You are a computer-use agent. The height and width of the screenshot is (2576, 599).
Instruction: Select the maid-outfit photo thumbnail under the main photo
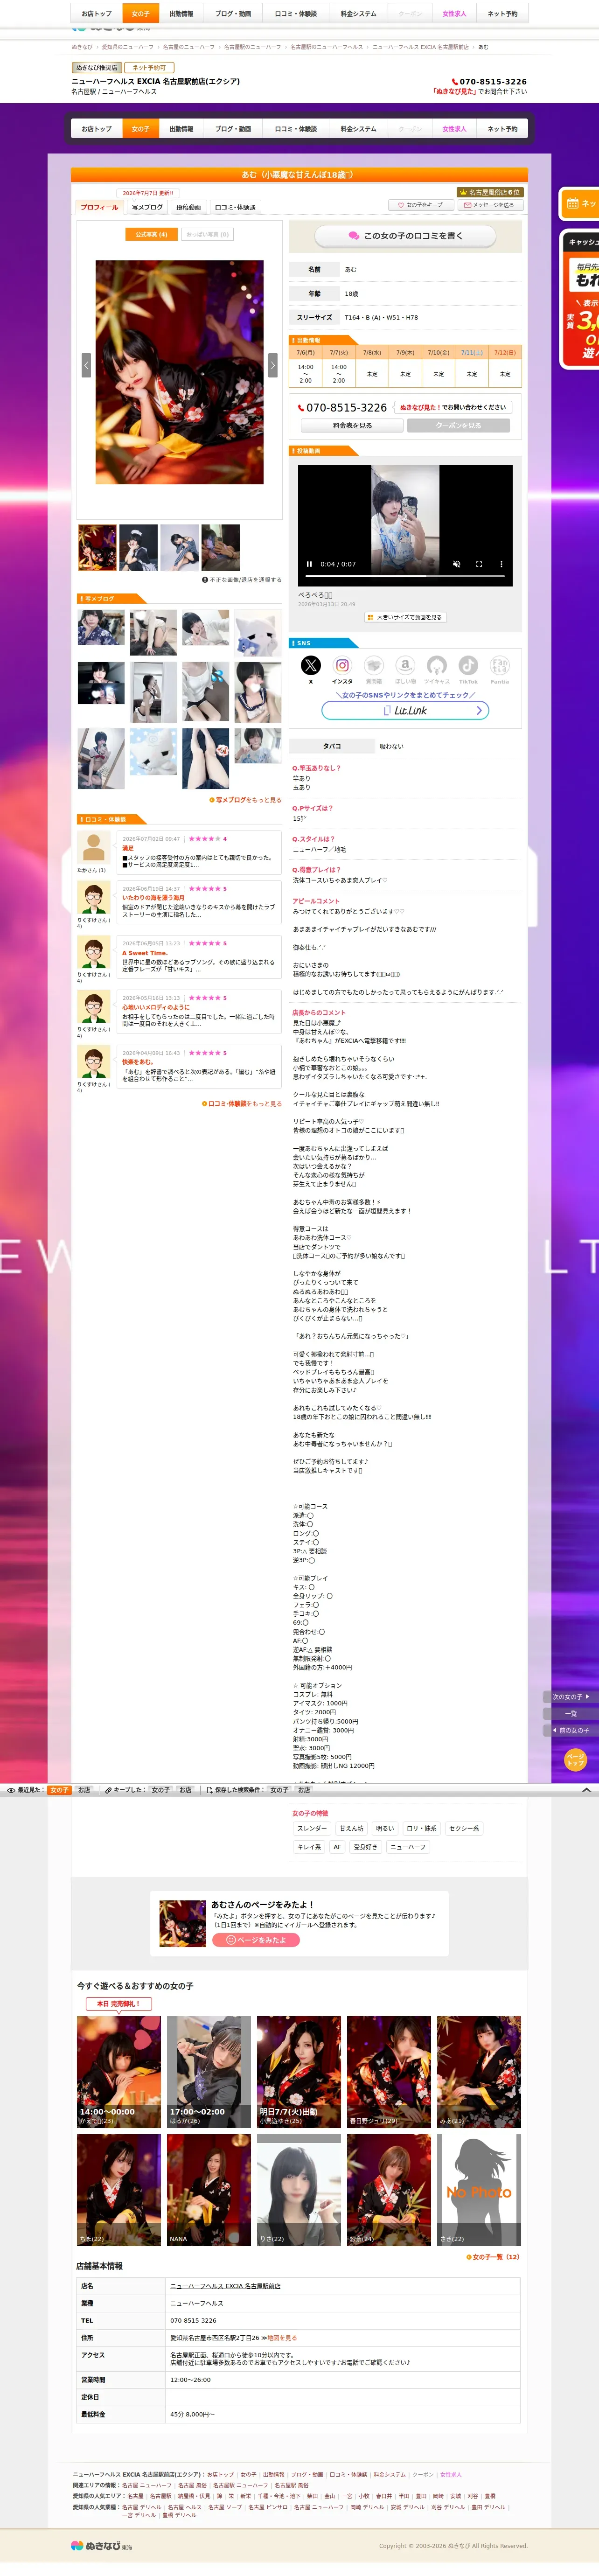pyautogui.click(x=138, y=548)
